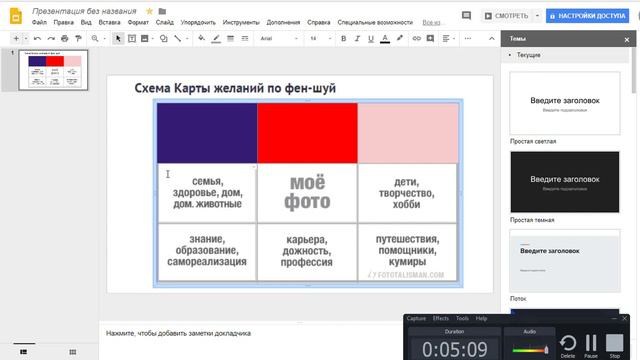The height and width of the screenshot is (360, 640).
Task: Open the Специальные возможности menu
Action: coord(375,22)
